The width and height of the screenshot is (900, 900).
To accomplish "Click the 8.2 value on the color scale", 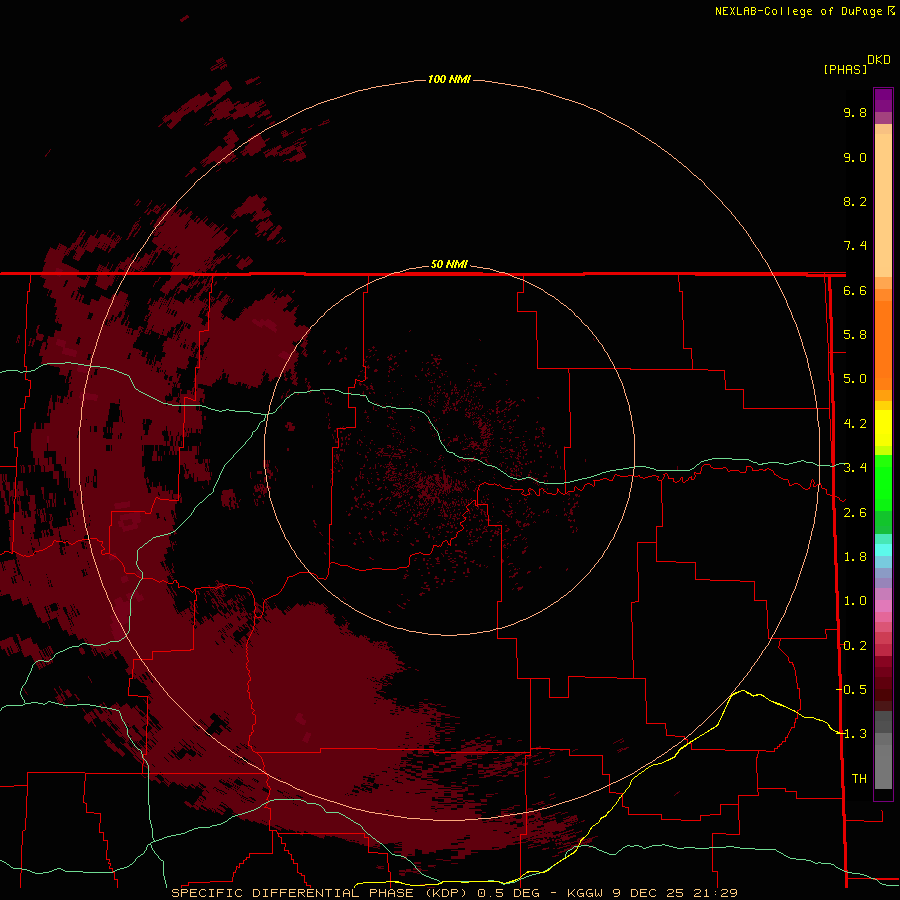I will [855, 201].
